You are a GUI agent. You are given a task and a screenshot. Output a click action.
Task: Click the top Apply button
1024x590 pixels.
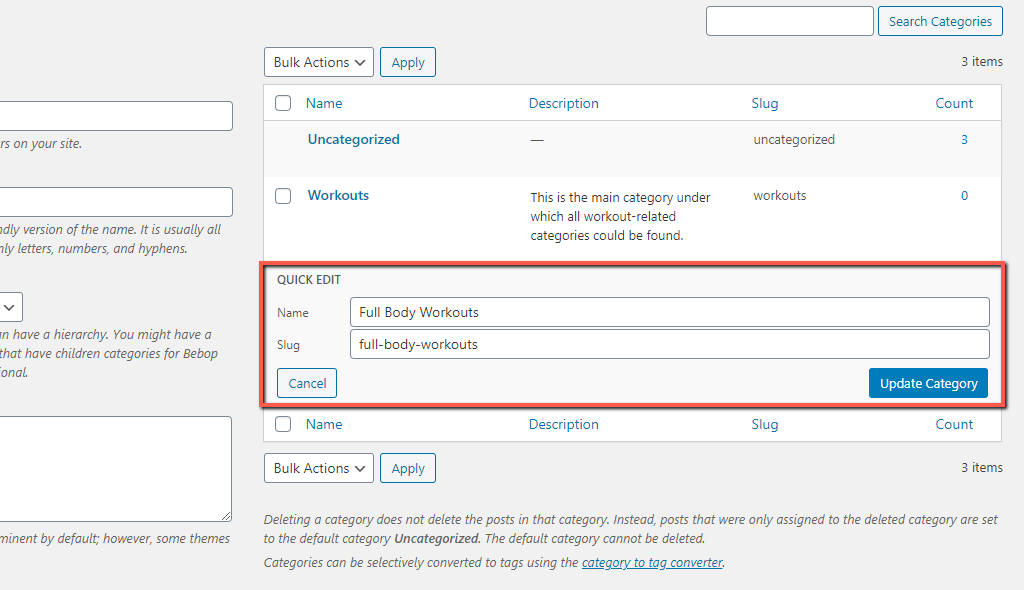(x=408, y=62)
